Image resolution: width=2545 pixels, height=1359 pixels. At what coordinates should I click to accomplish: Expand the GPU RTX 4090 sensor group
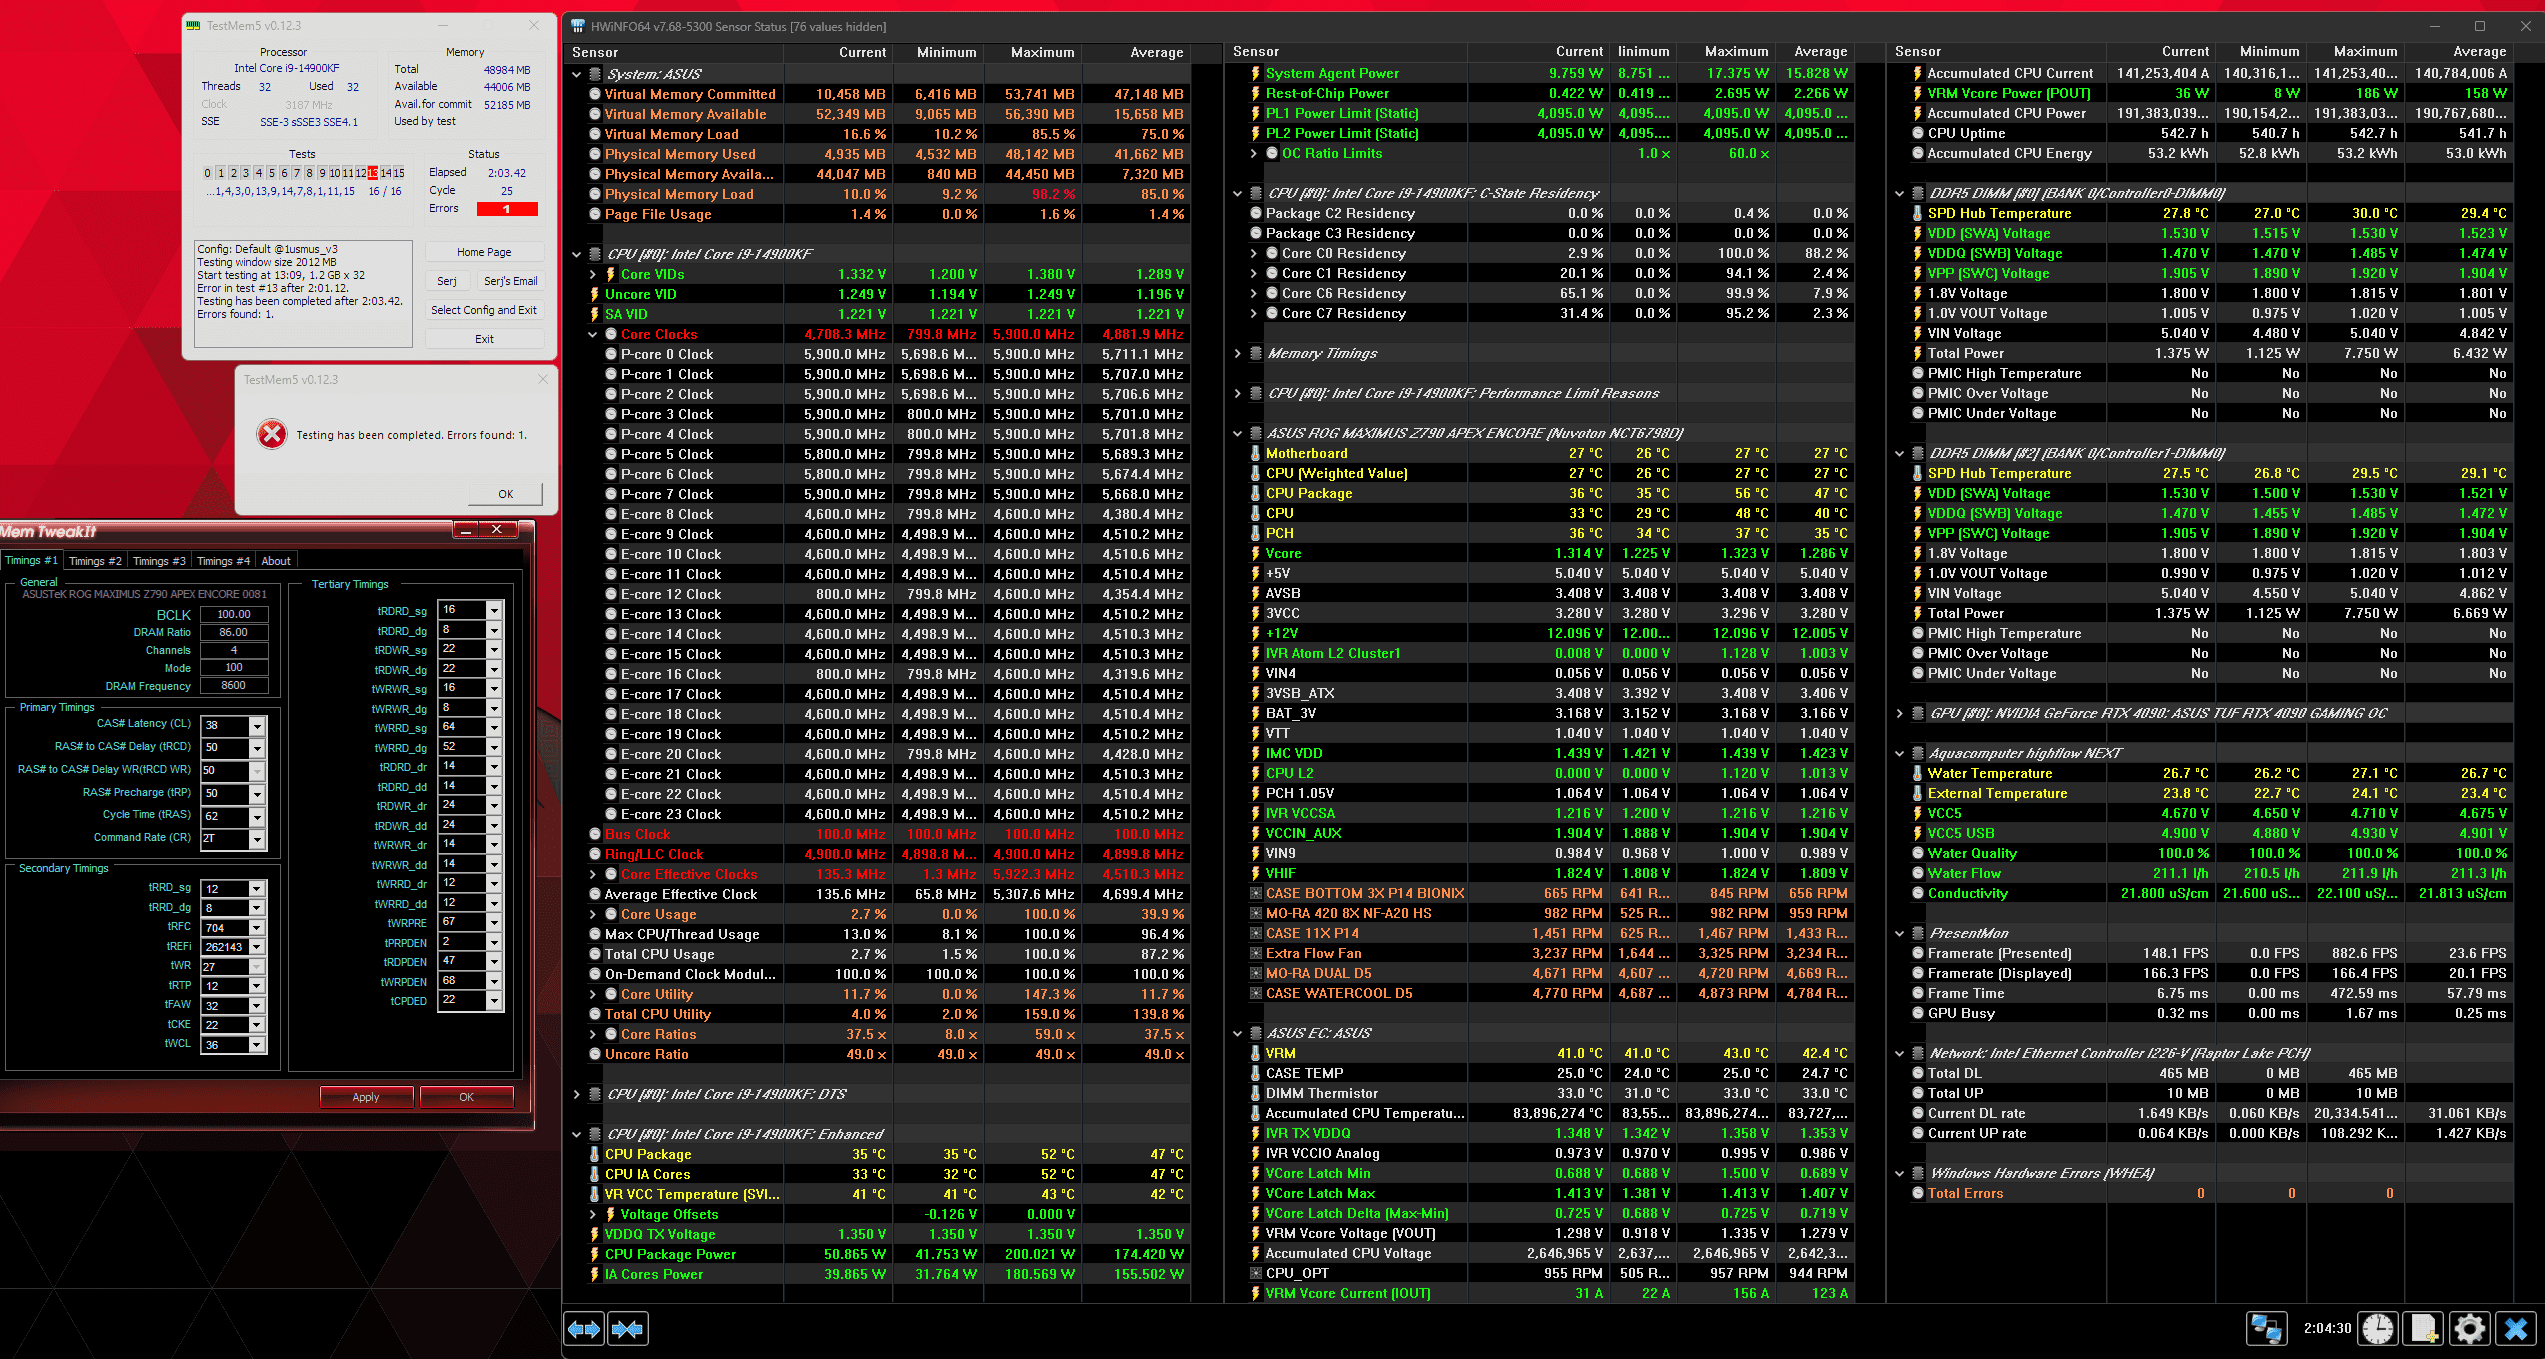point(1900,713)
